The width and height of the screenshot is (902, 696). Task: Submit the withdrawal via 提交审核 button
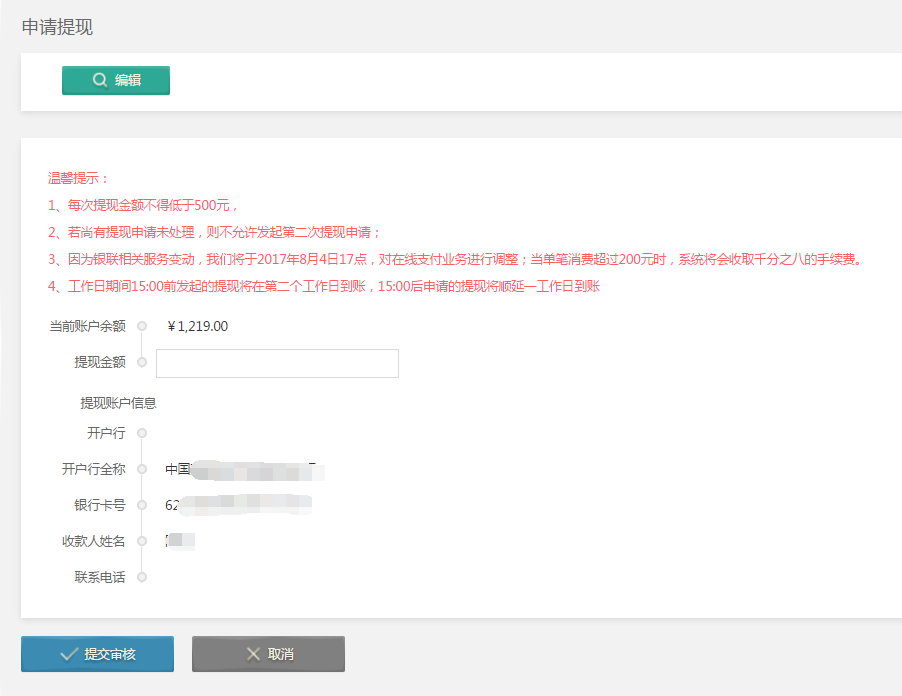coord(97,654)
